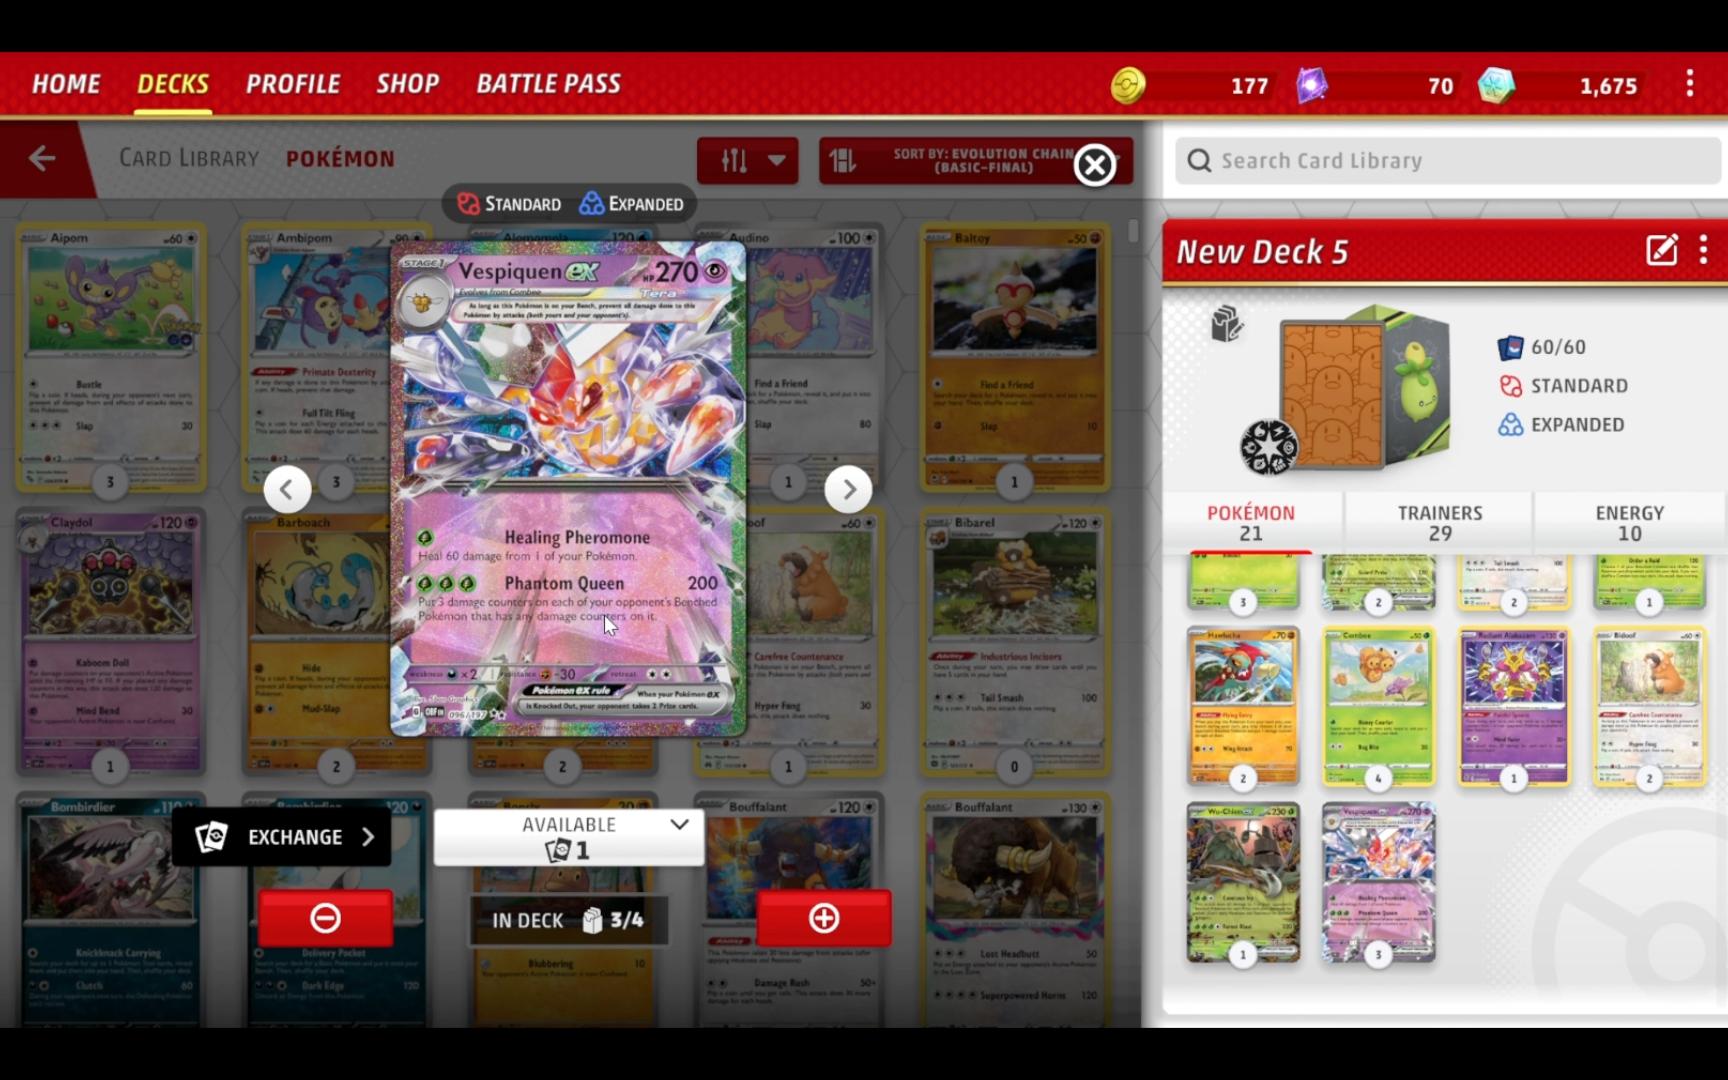Click the crystal gems currency icon
Viewport: 1728px width, 1080px height.
pyautogui.click(x=1496, y=86)
